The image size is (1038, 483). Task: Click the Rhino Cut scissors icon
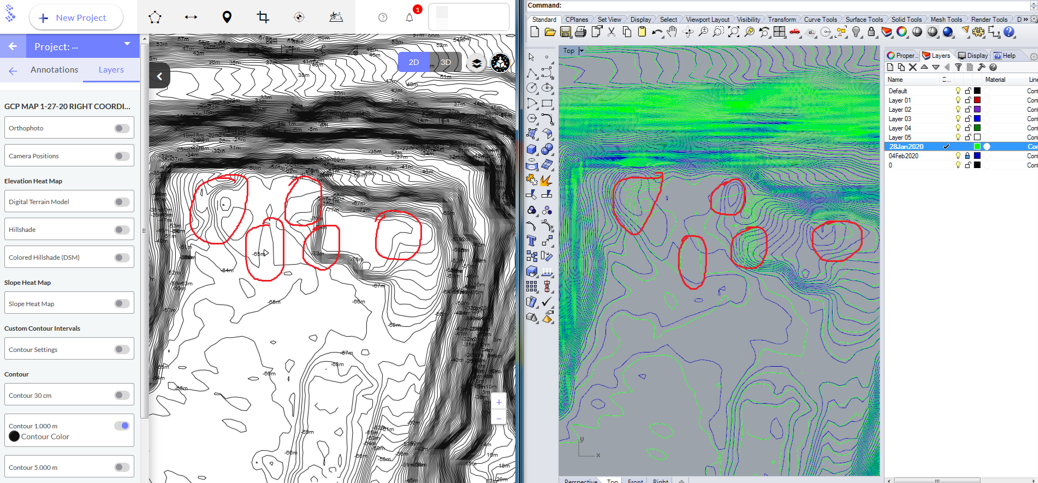[x=611, y=31]
